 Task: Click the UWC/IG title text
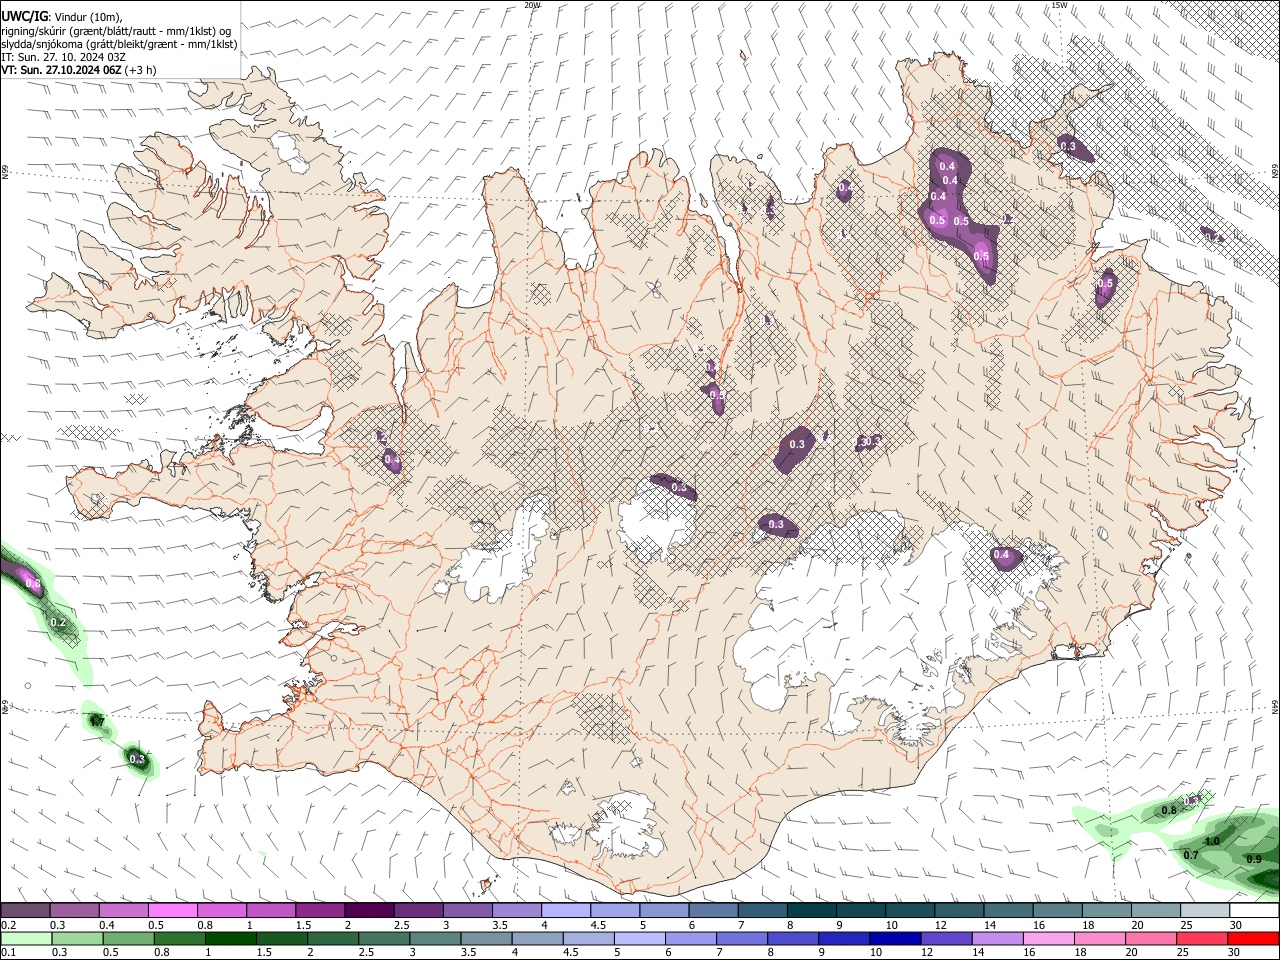(x=23, y=16)
